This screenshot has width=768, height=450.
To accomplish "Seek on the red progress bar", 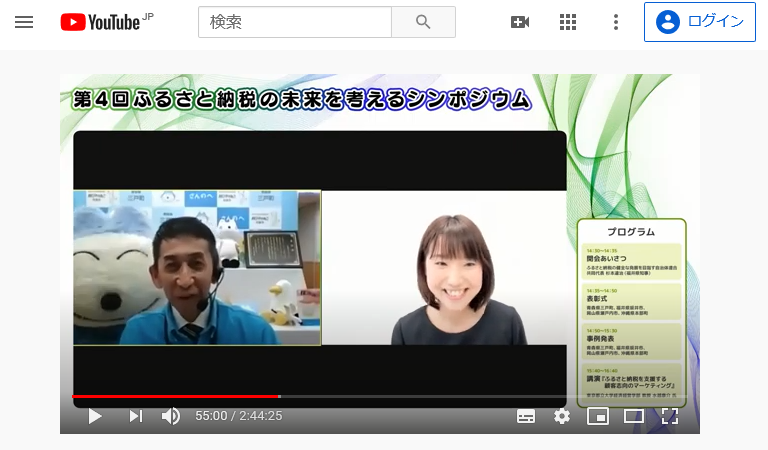I will tap(176, 396).
